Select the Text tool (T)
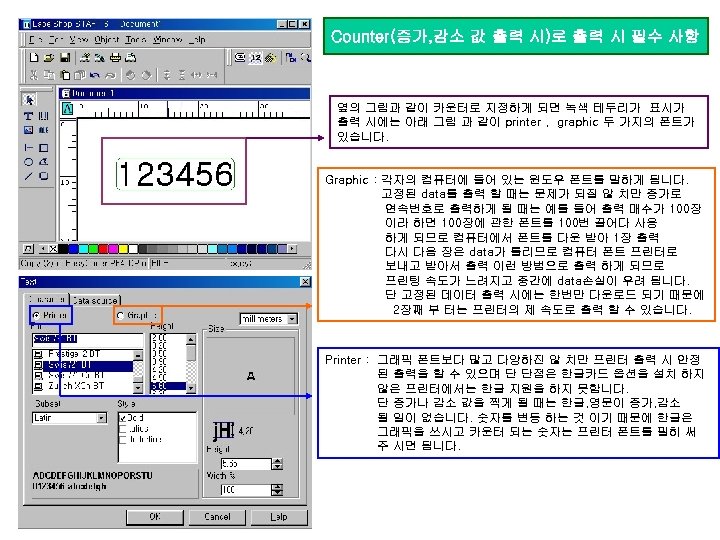The image size is (720, 540). tap(28, 116)
